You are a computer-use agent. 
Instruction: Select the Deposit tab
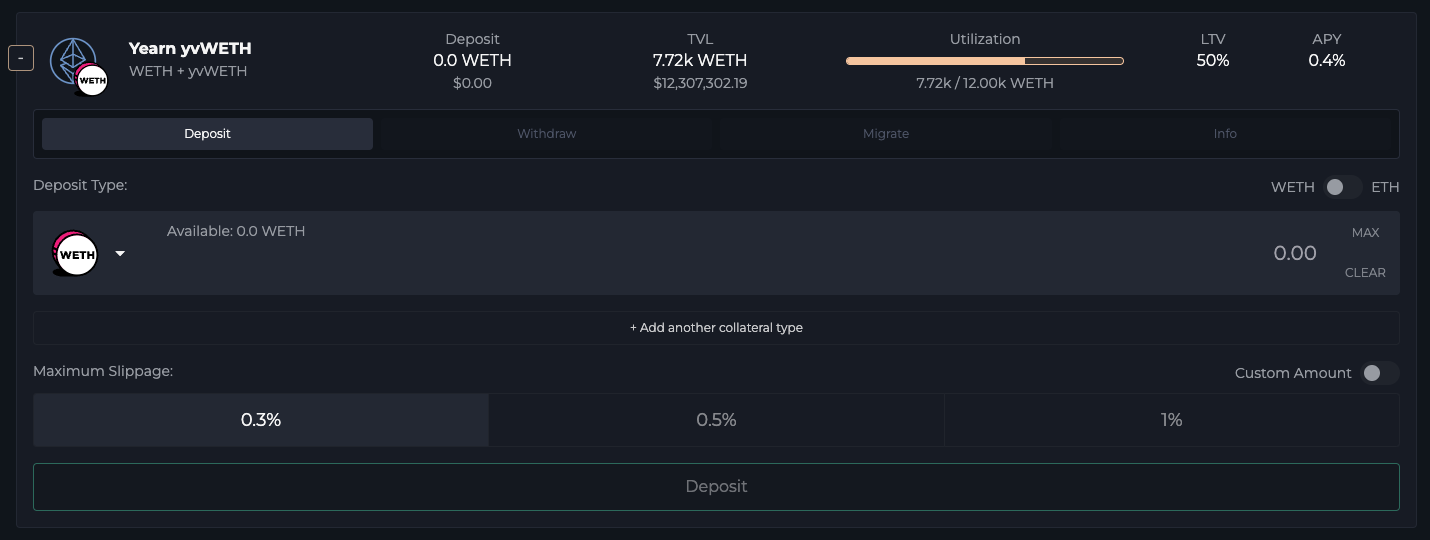pyautogui.click(x=207, y=134)
